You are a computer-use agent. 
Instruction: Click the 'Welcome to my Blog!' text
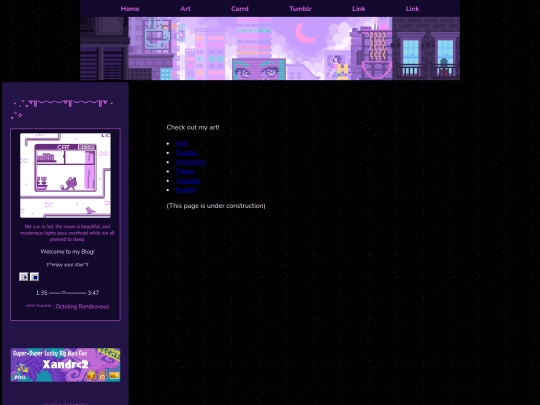pyautogui.click(x=68, y=252)
